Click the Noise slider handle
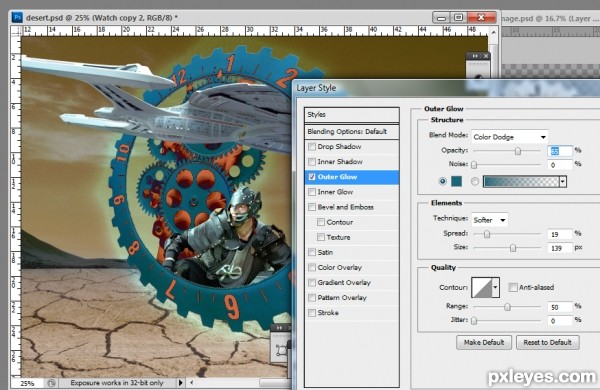The image size is (600, 390). 474,165
